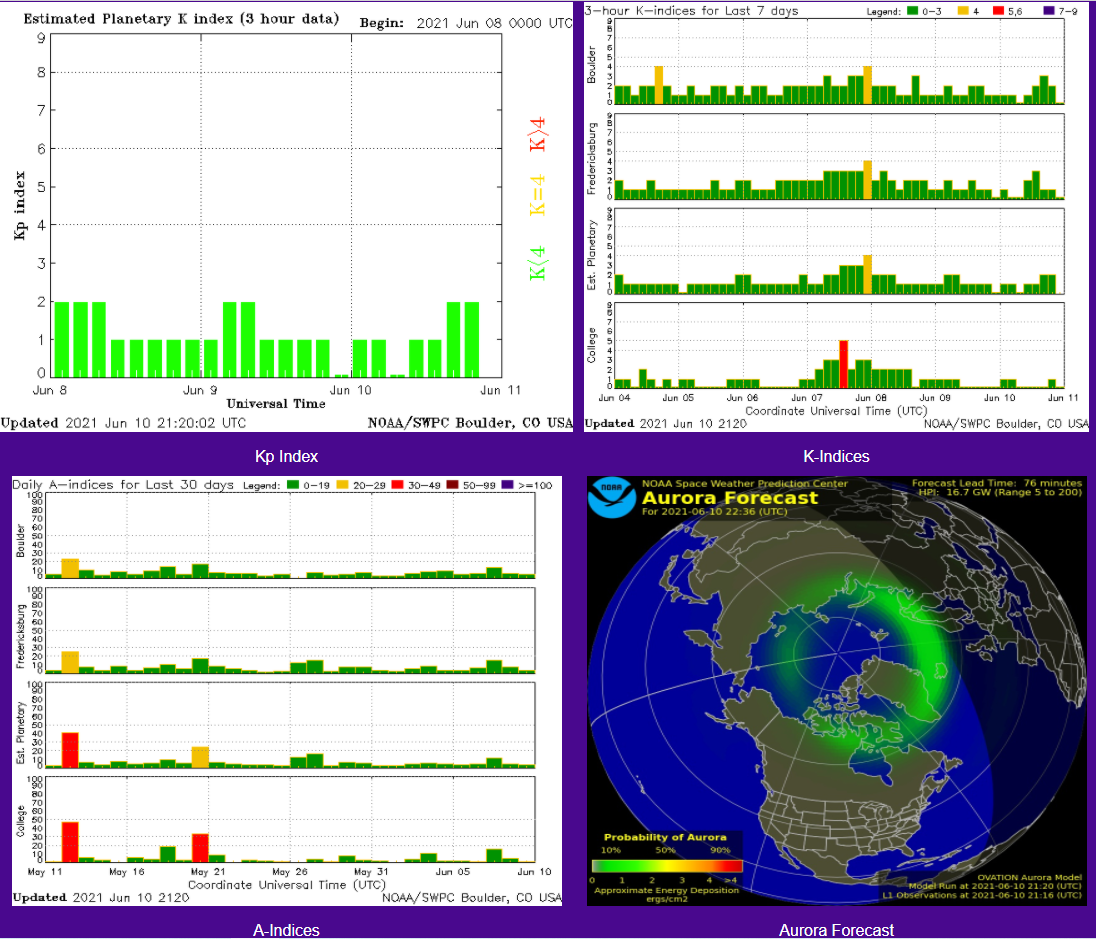Viewport: 1096px width, 939px height.
Task: Click the Probability of Aurora color scale bar
Action: (667, 866)
